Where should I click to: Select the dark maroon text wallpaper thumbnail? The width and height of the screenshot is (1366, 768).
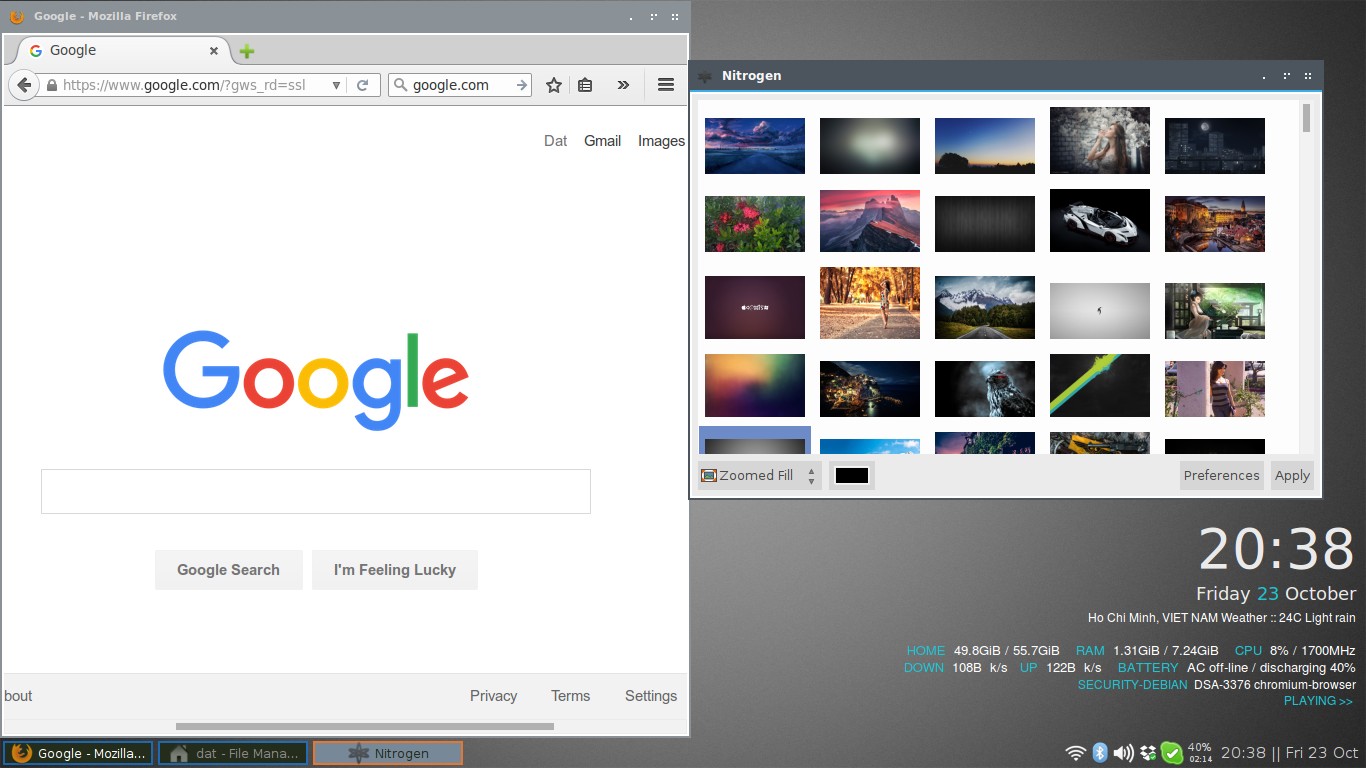click(x=755, y=308)
